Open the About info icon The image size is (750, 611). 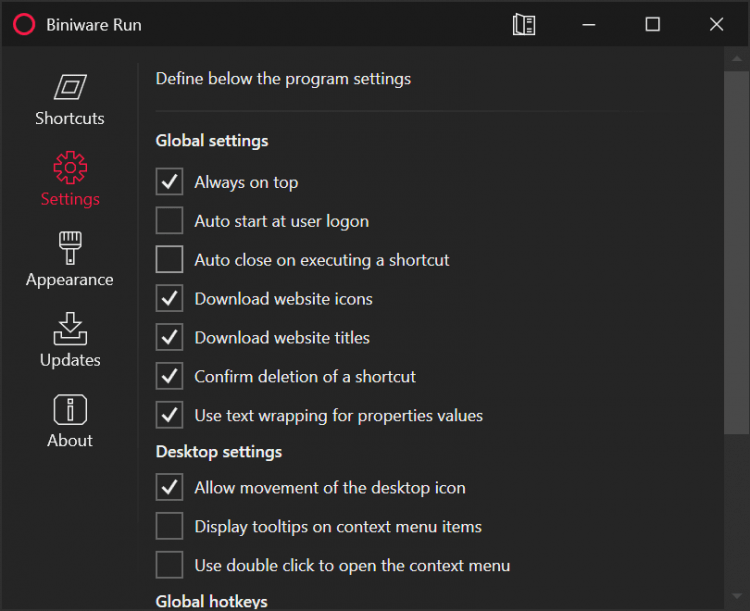(70, 409)
